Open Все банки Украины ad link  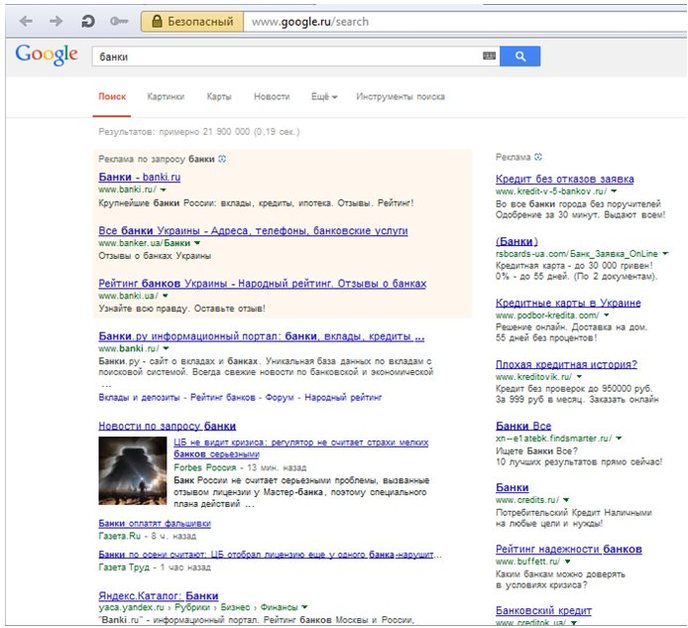[x=253, y=230]
